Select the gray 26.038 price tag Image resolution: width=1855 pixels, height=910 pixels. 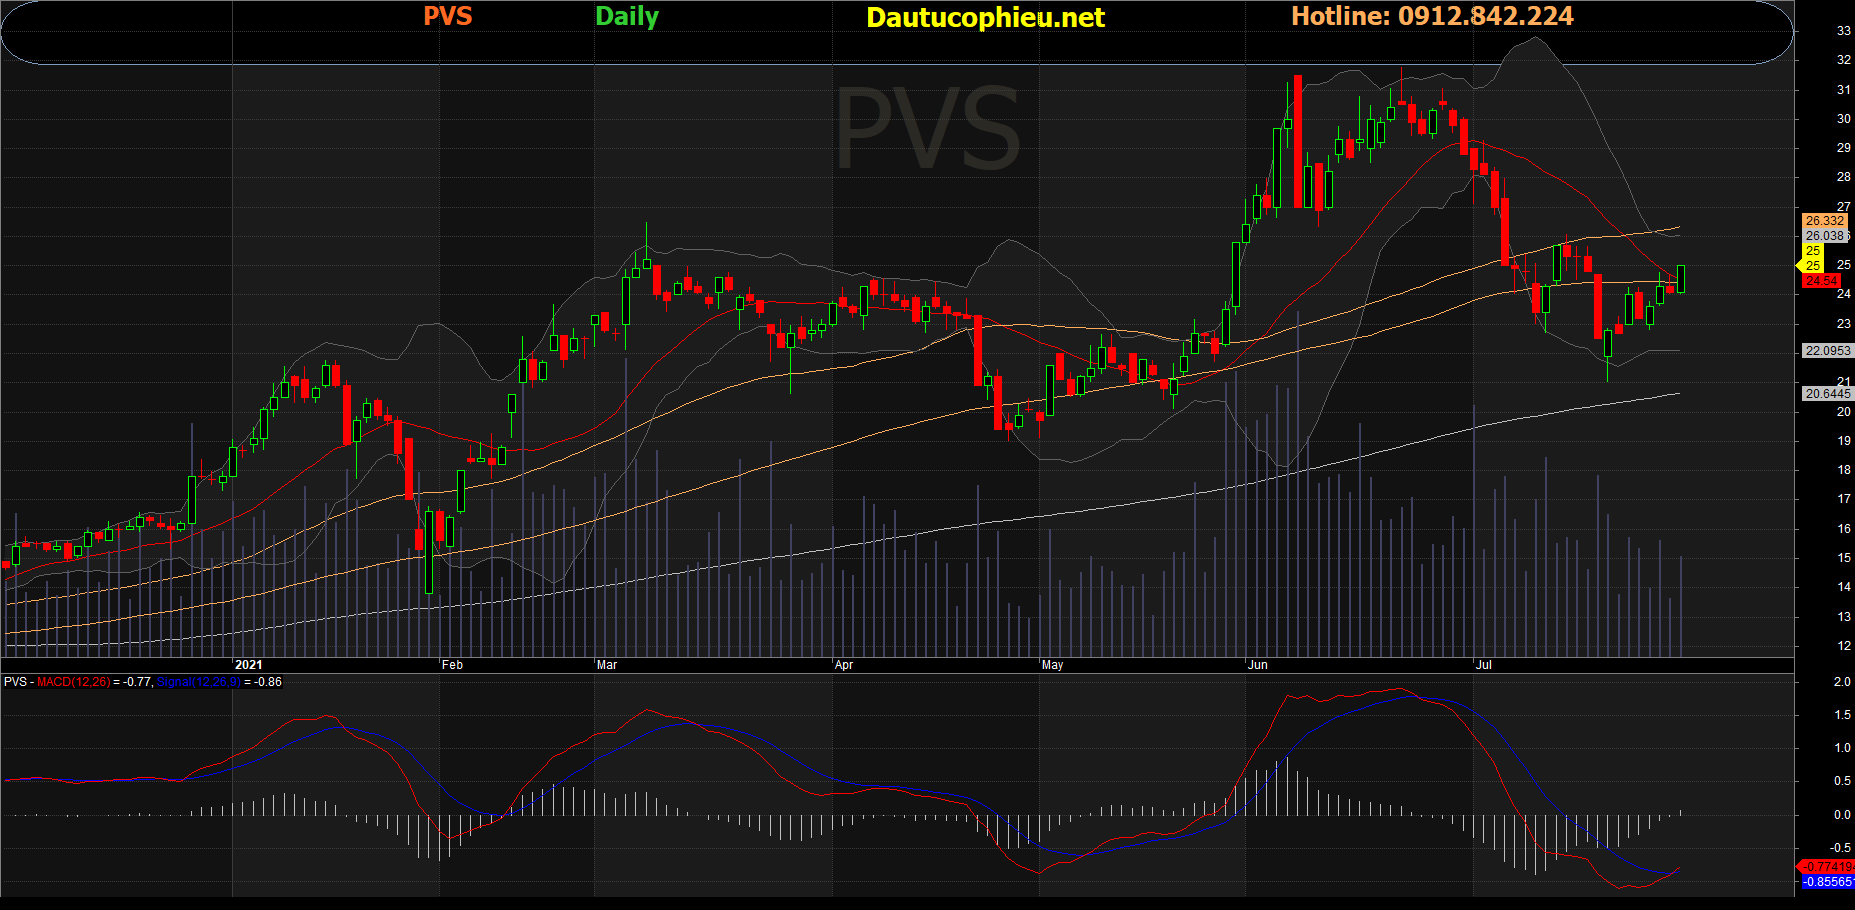coord(1824,236)
